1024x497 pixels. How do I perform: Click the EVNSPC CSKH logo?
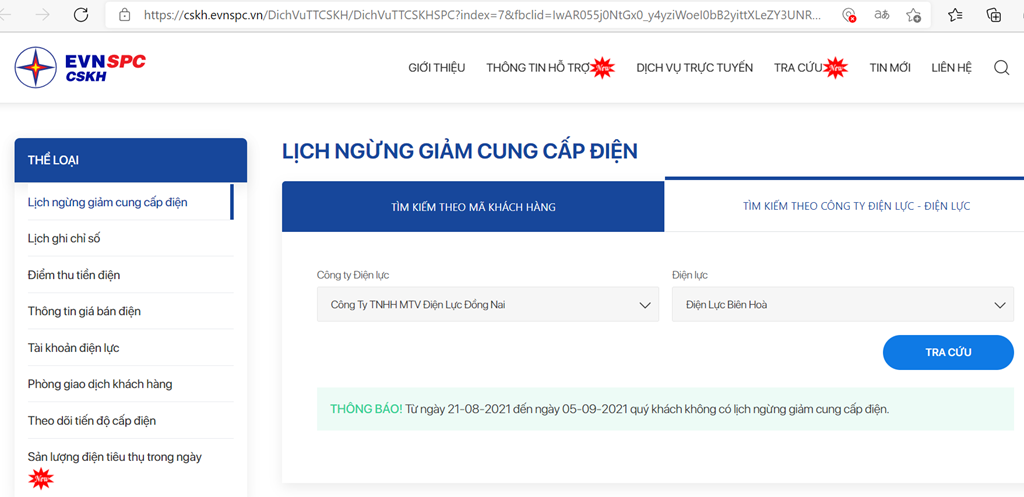click(x=80, y=67)
